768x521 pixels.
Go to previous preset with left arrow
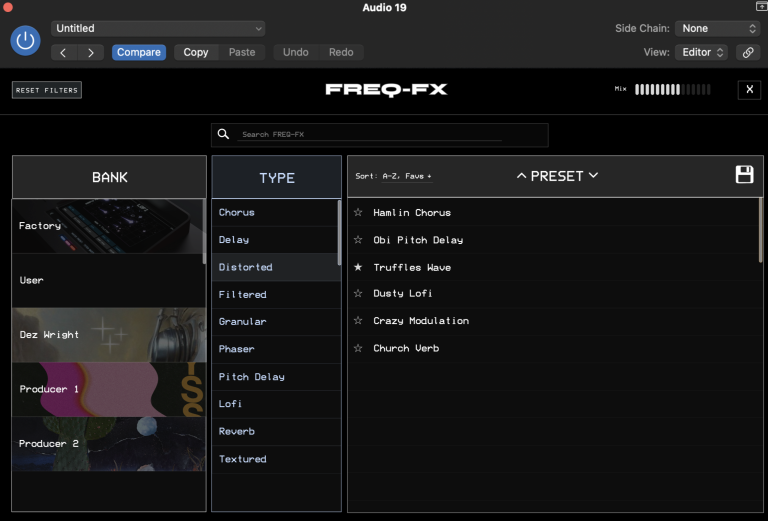pos(64,52)
